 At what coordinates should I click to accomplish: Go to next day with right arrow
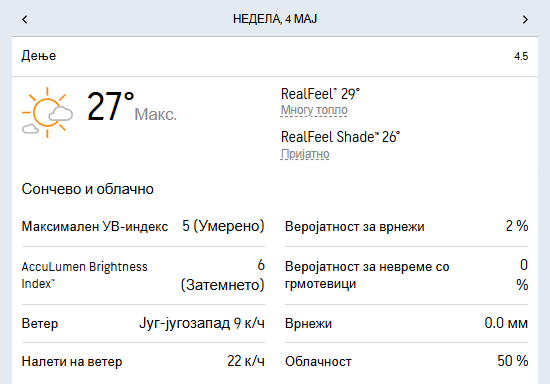525,19
